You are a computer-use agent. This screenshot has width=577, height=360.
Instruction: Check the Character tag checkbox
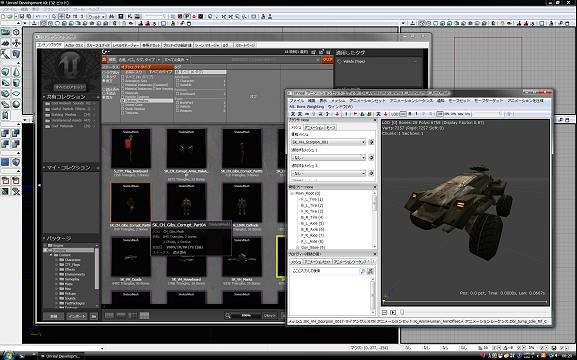pos(178,81)
